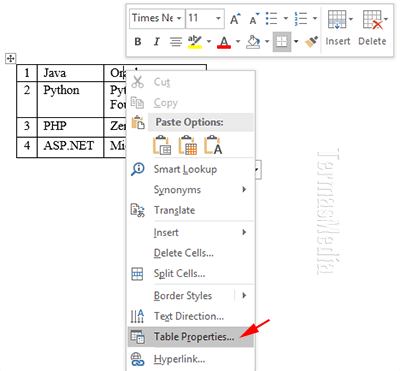The height and width of the screenshot is (371, 400).
Task: Click the table cell containing Python
Action: point(70,99)
